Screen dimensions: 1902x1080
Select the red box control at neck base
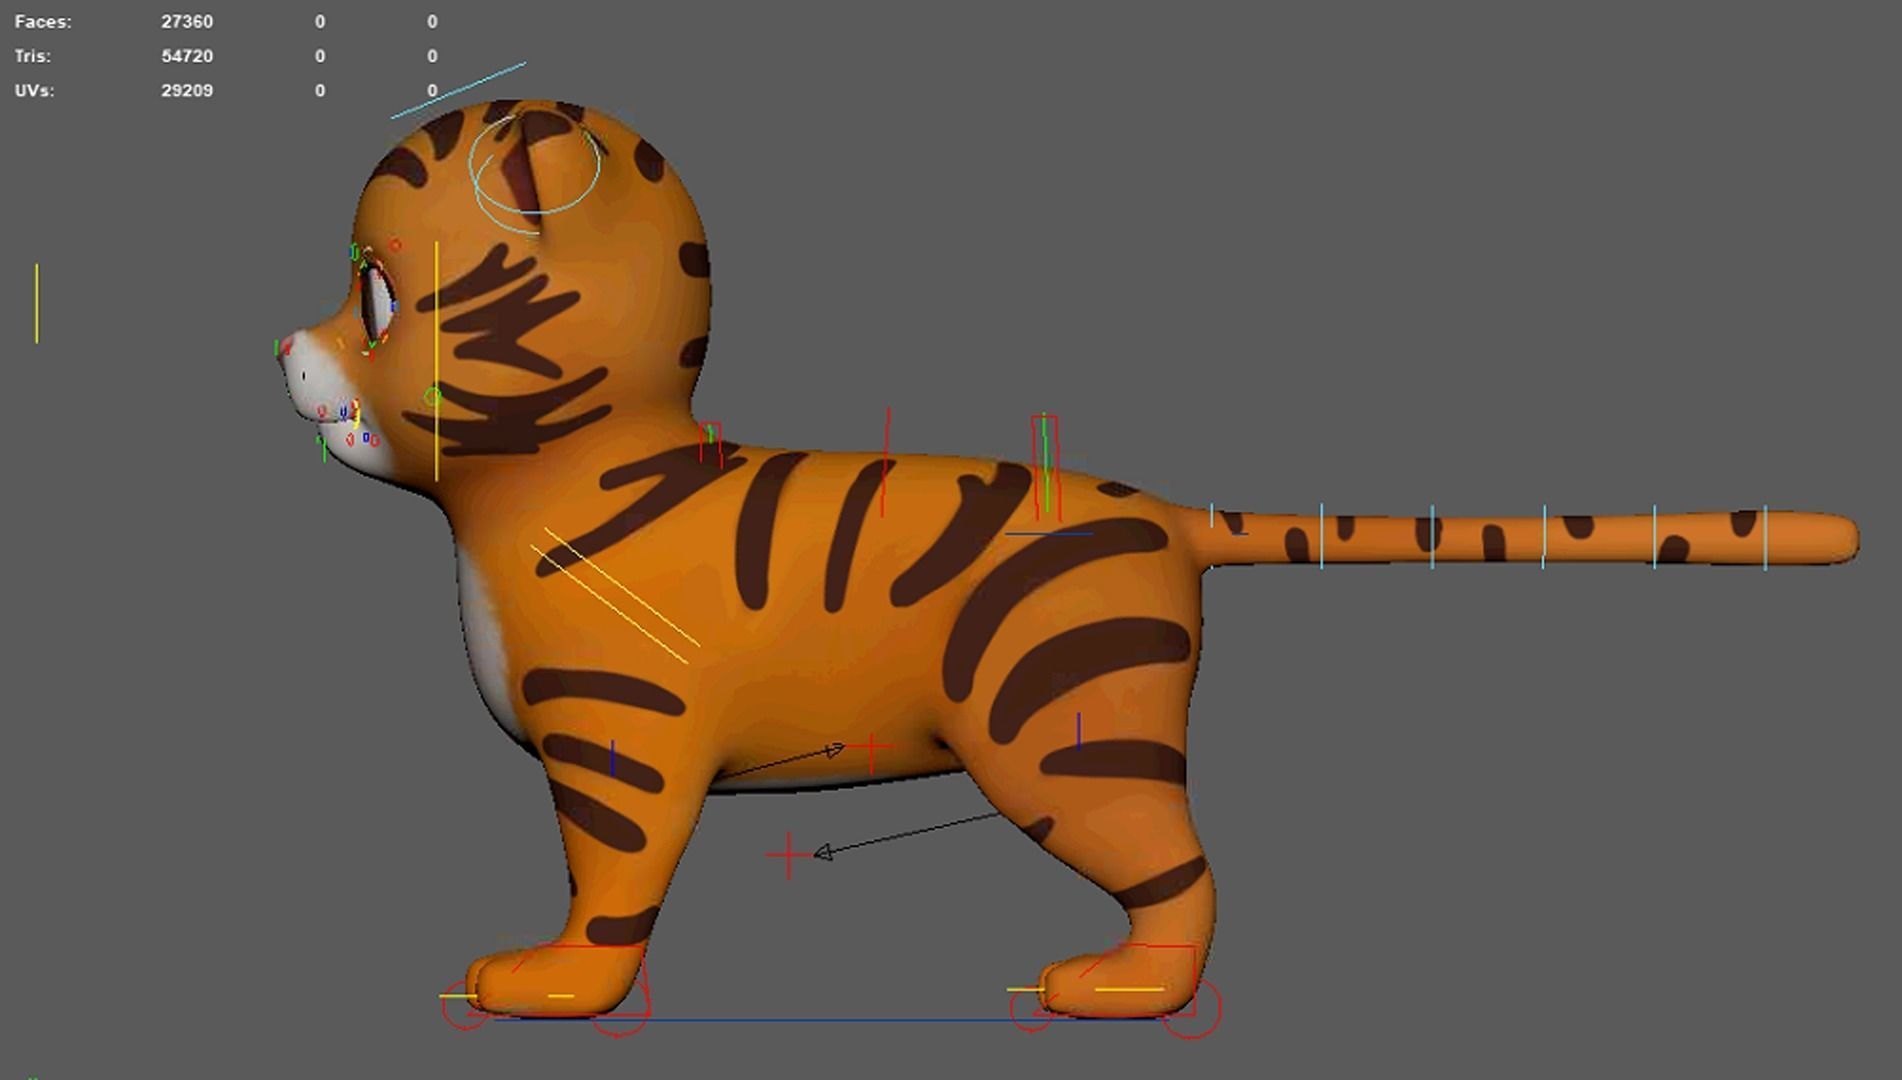click(x=710, y=444)
